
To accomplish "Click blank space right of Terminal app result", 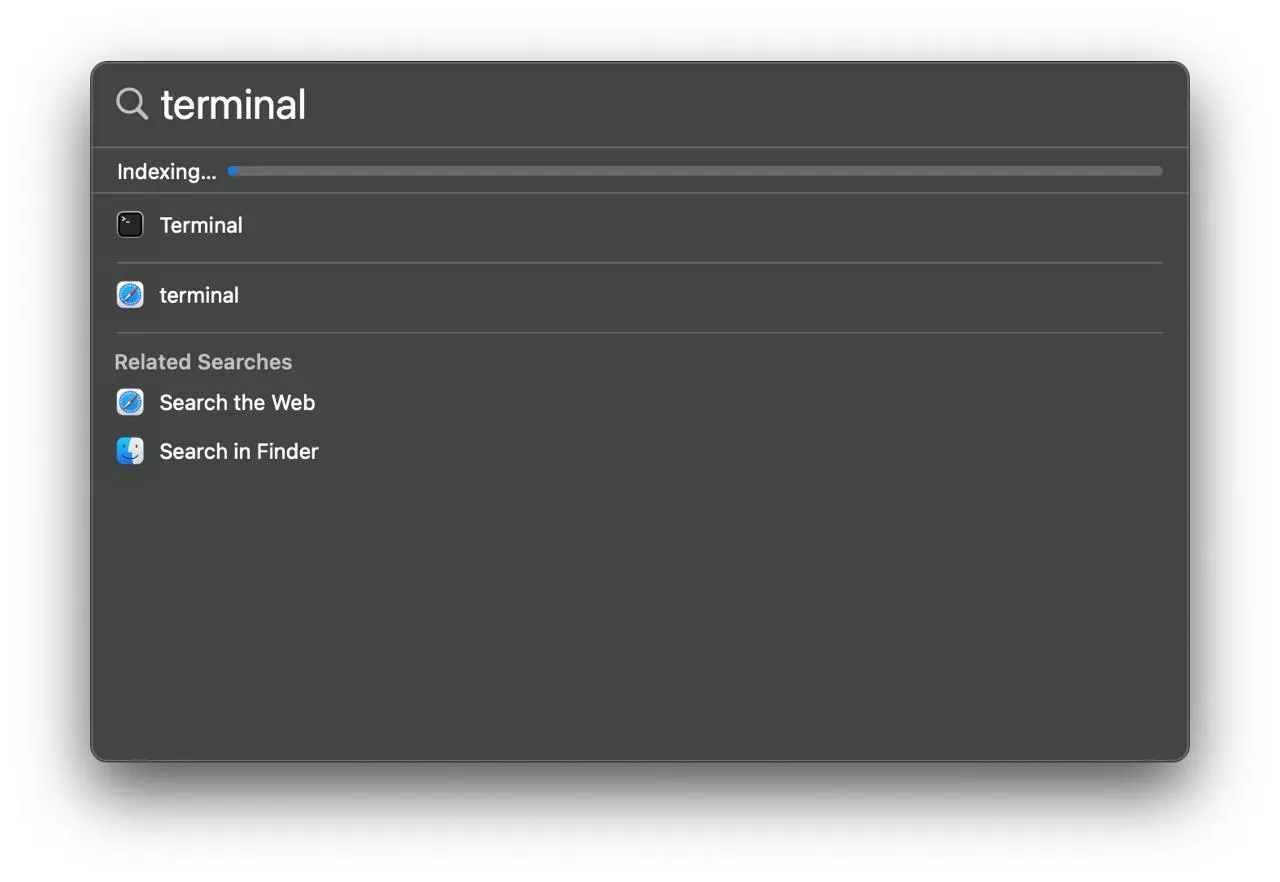I will (x=700, y=226).
